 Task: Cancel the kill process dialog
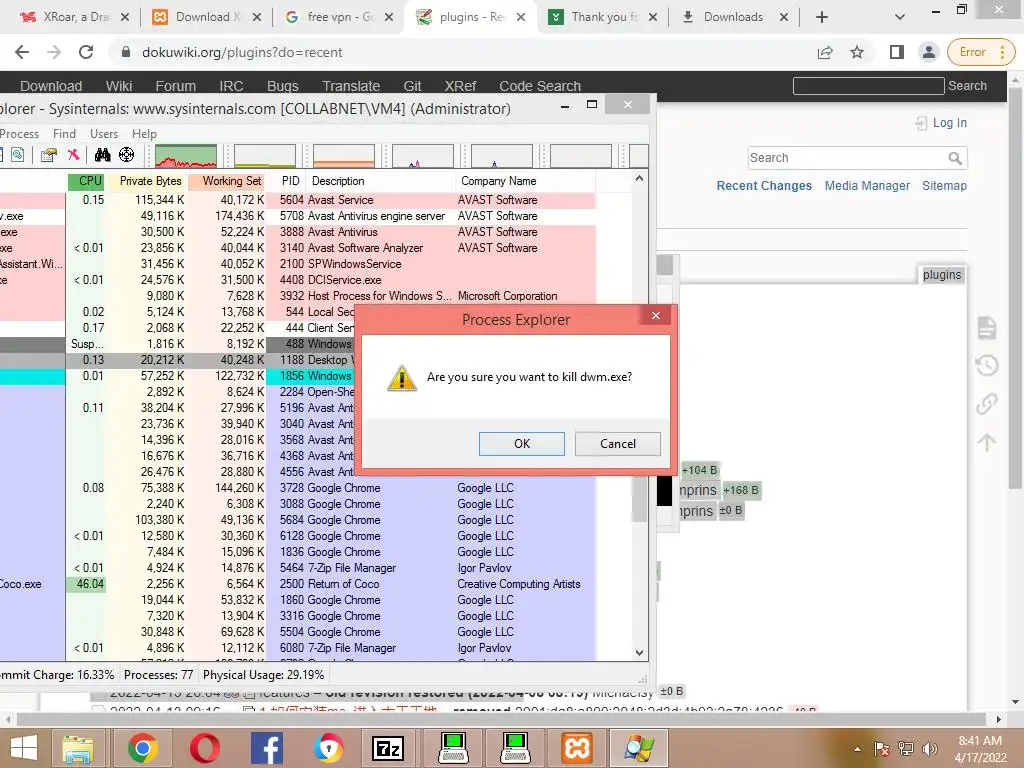617,443
